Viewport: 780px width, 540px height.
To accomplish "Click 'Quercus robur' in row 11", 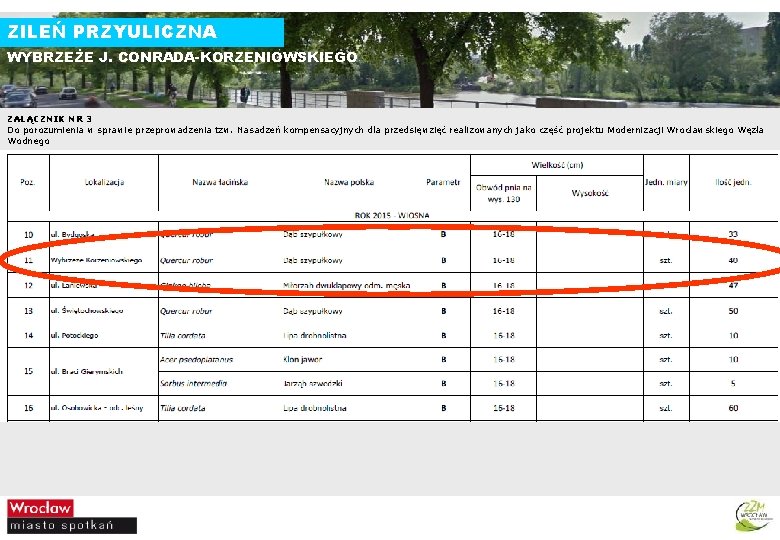I will click(187, 260).
